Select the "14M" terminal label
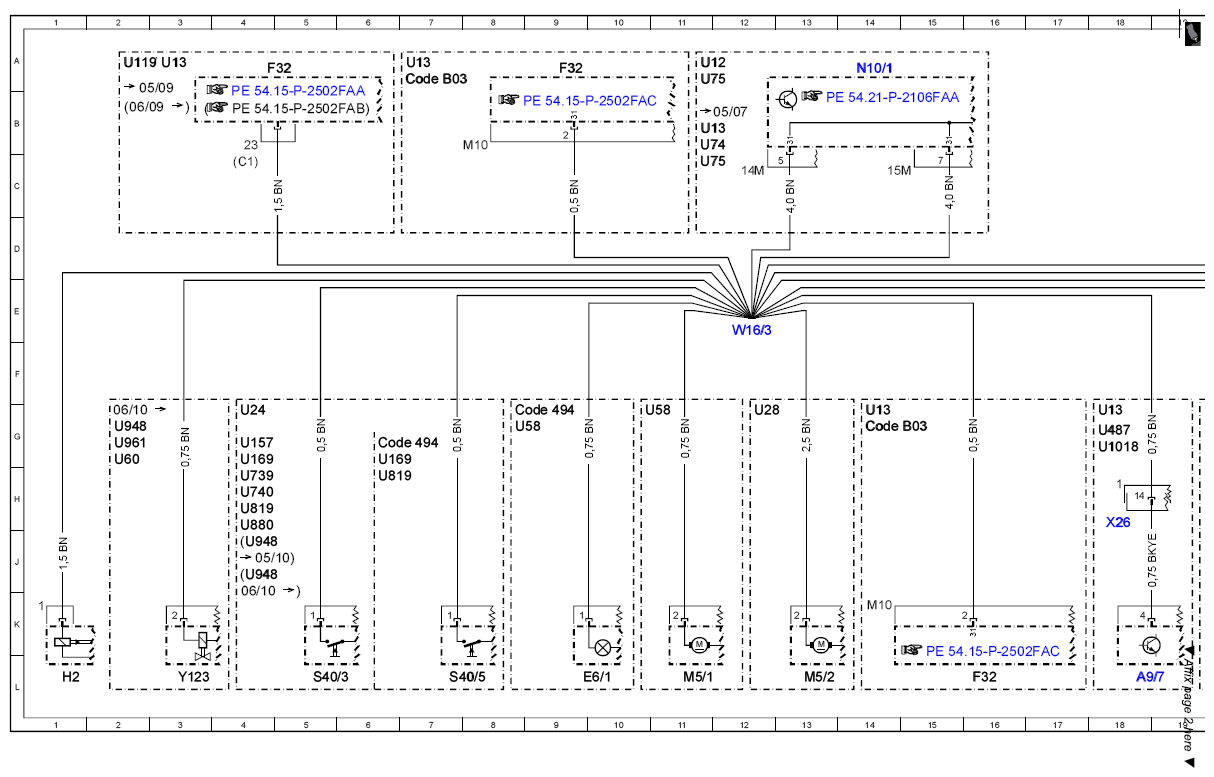This screenshot has height=777, width=1214. [x=751, y=171]
